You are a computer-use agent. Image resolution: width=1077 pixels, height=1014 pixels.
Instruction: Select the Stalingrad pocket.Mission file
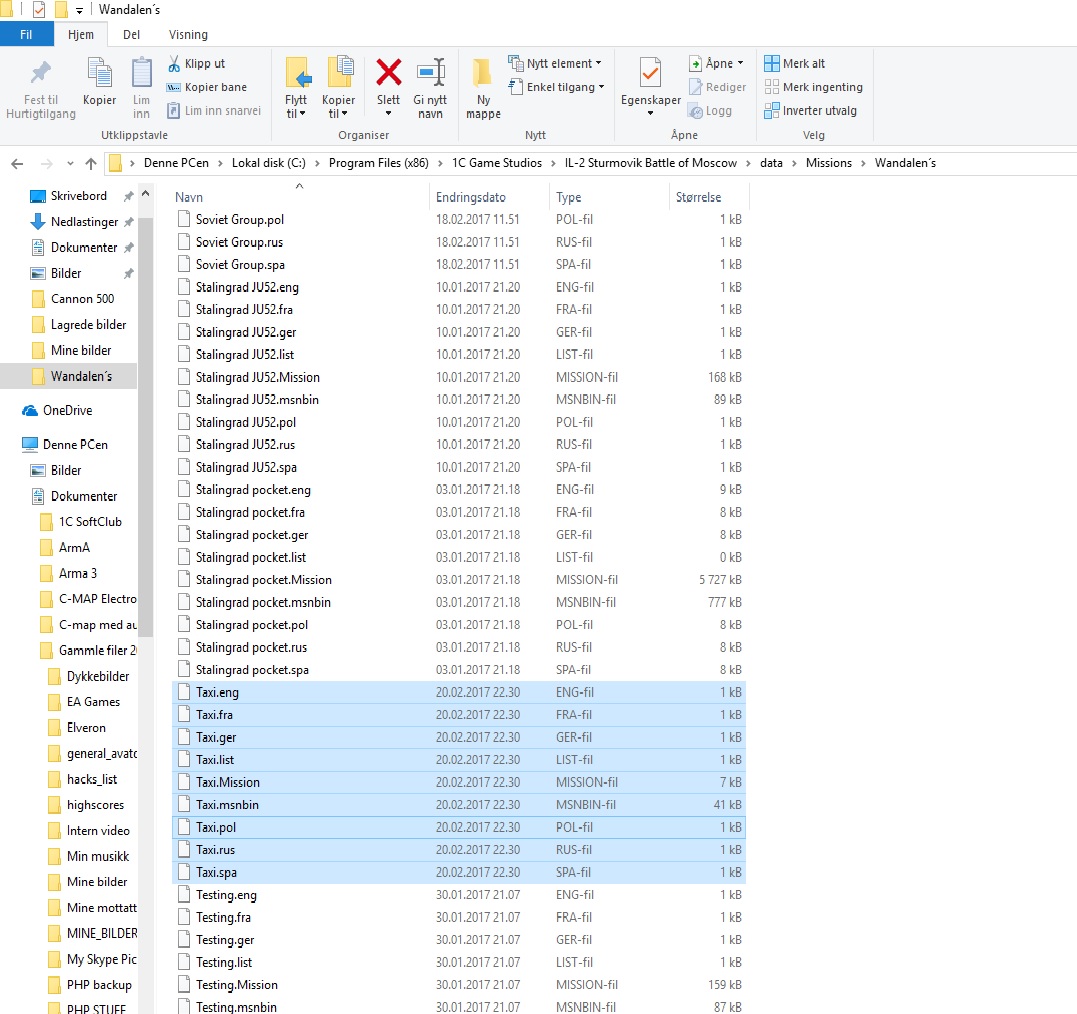click(263, 580)
